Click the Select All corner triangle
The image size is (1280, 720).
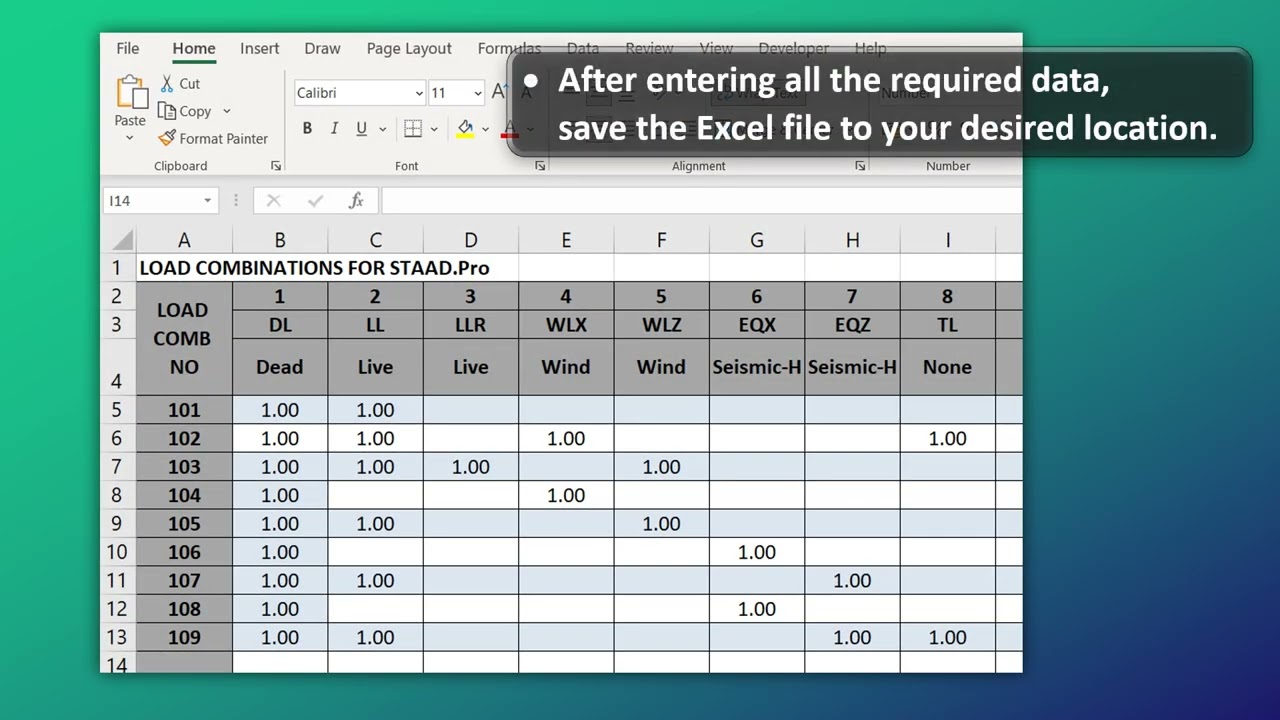[x=121, y=240]
